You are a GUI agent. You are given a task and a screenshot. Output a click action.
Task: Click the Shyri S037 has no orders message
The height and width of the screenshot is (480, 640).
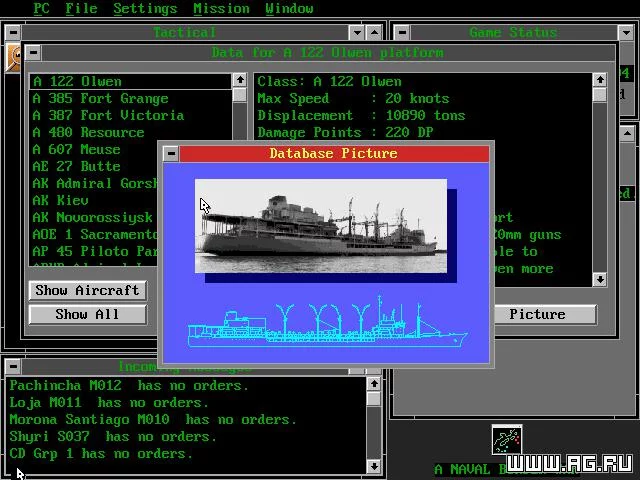113,437
